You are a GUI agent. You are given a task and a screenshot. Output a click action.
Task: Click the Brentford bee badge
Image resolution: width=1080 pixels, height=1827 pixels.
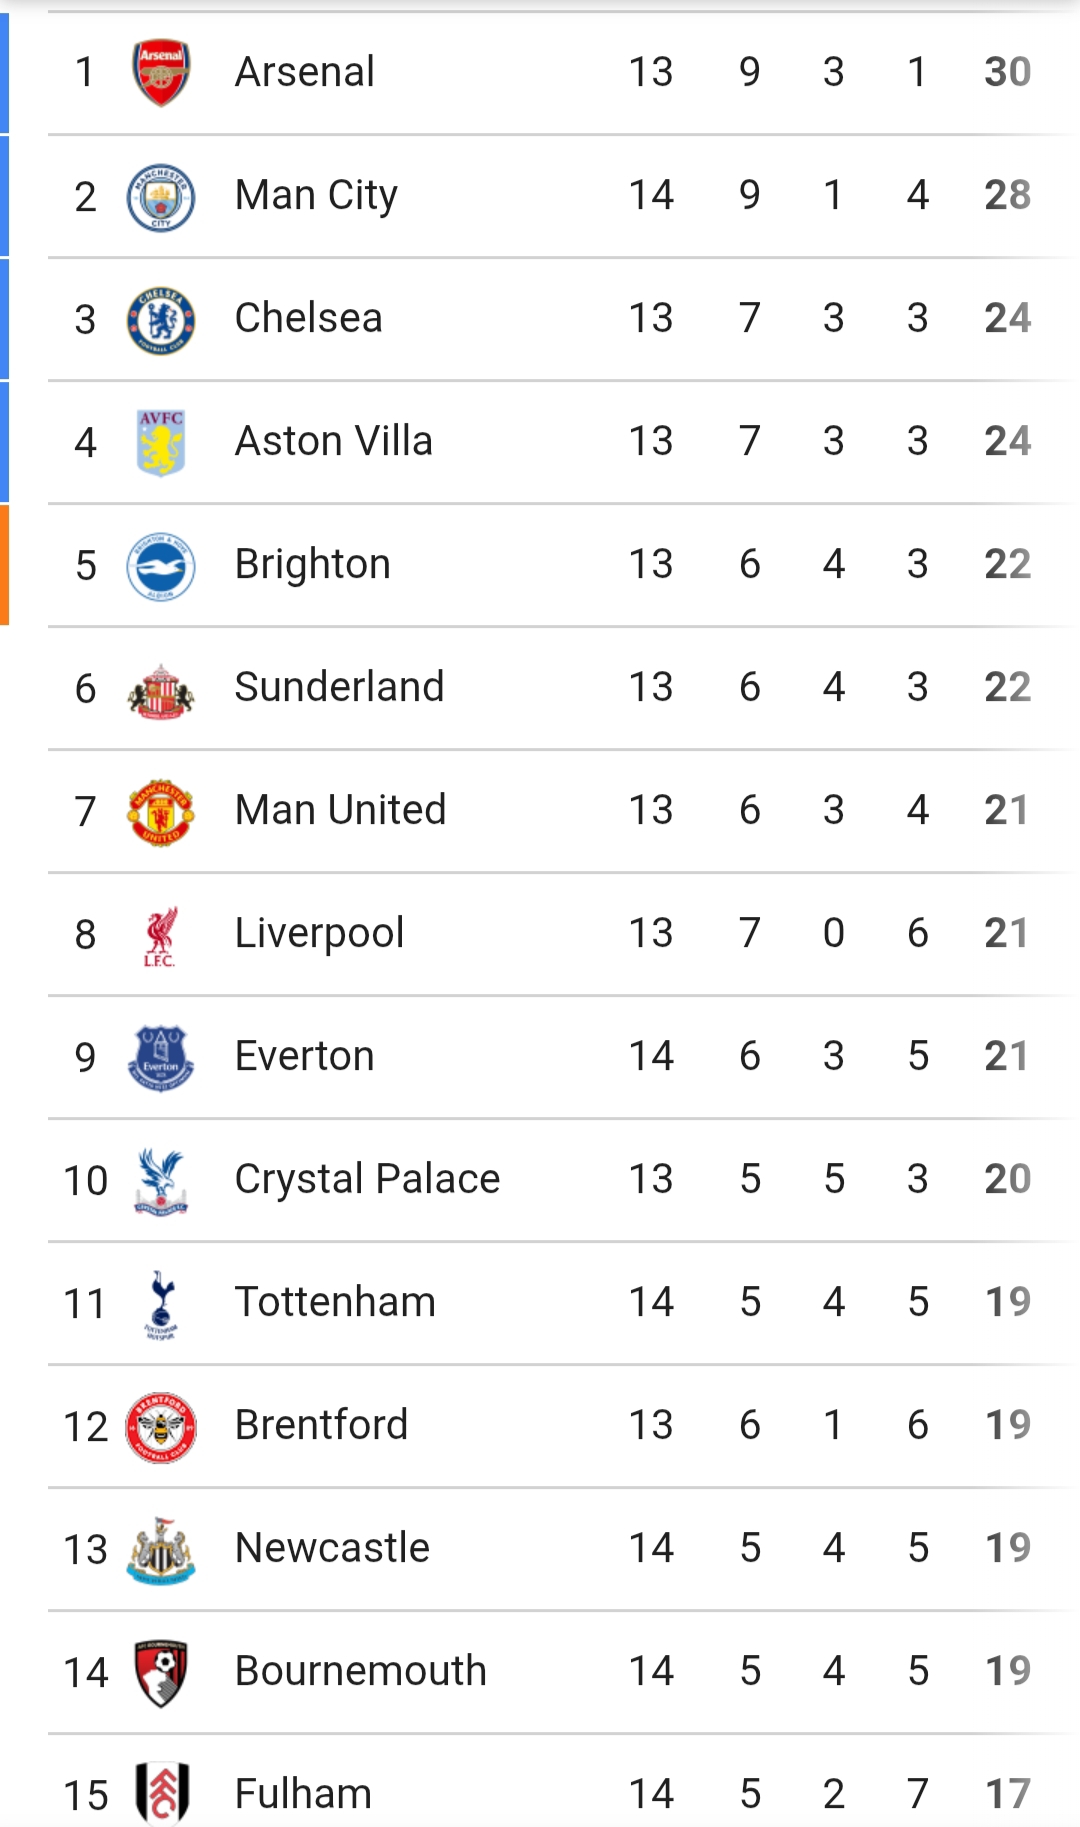[x=161, y=1427]
